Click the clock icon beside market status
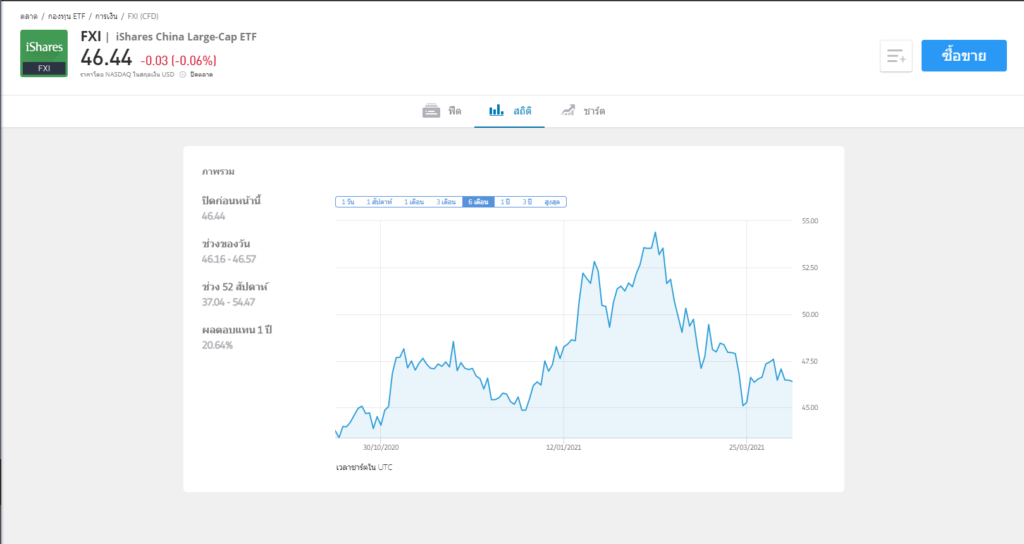This screenshot has width=1024, height=544. 183,74
